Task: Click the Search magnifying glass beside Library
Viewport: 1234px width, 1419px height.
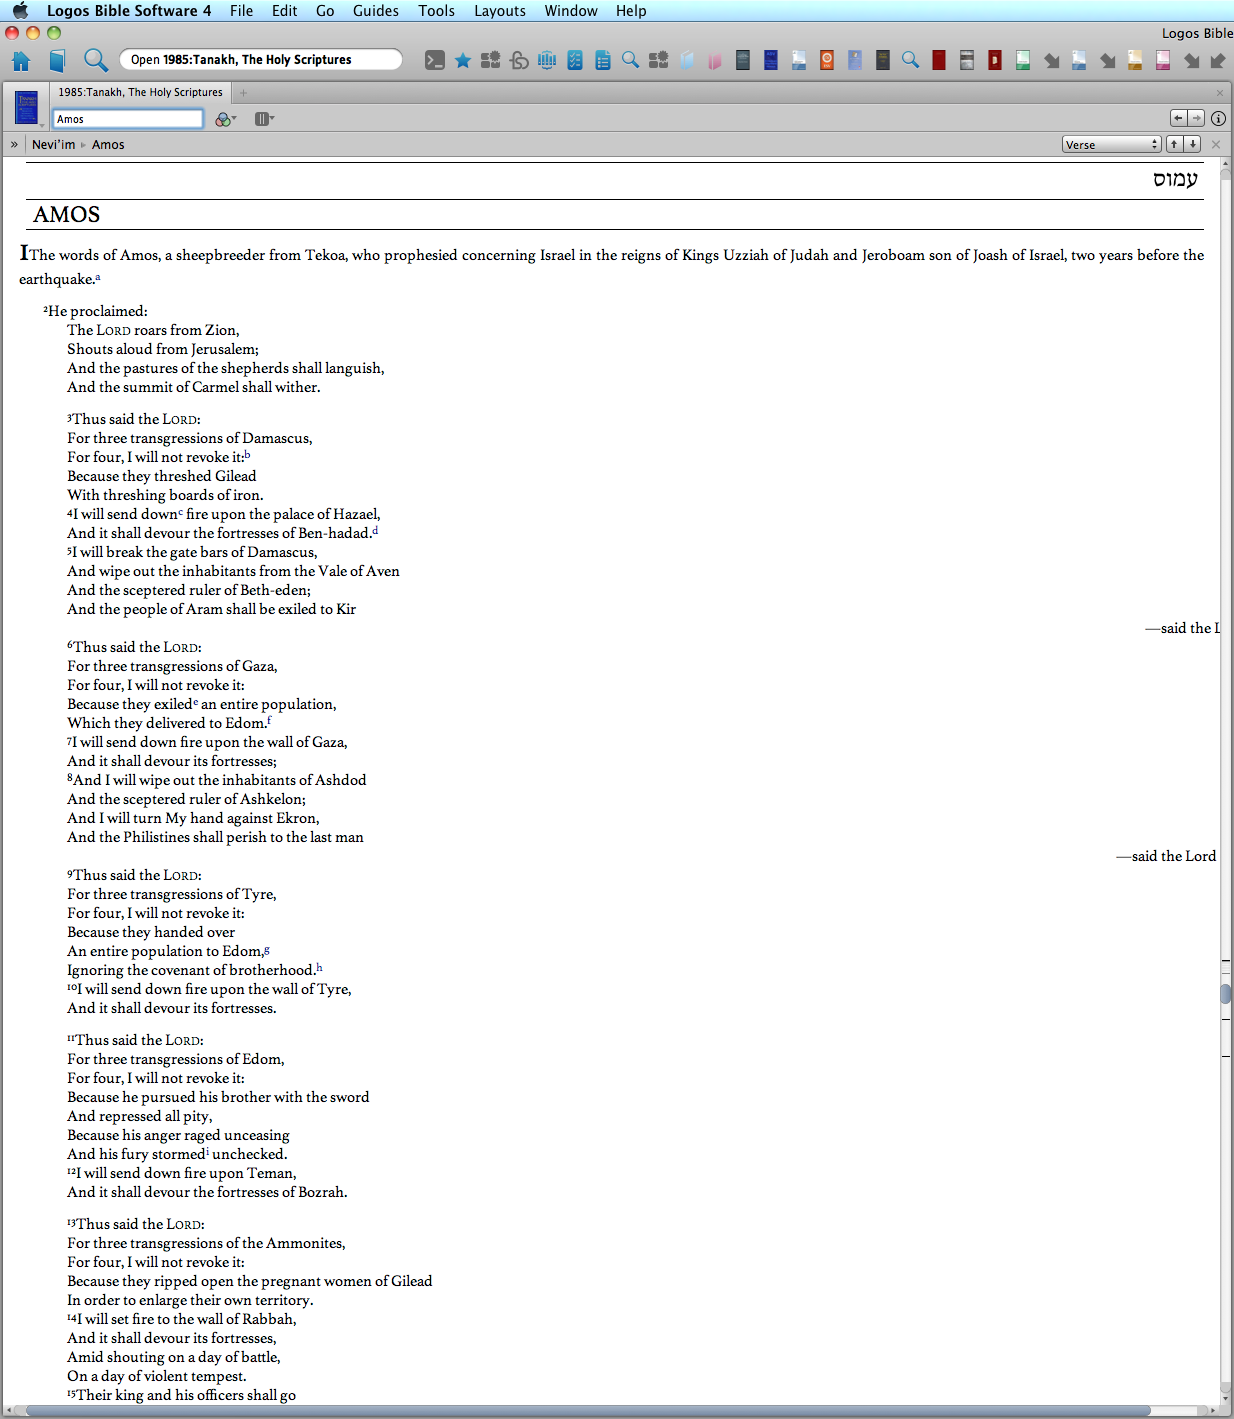Action: click(95, 59)
